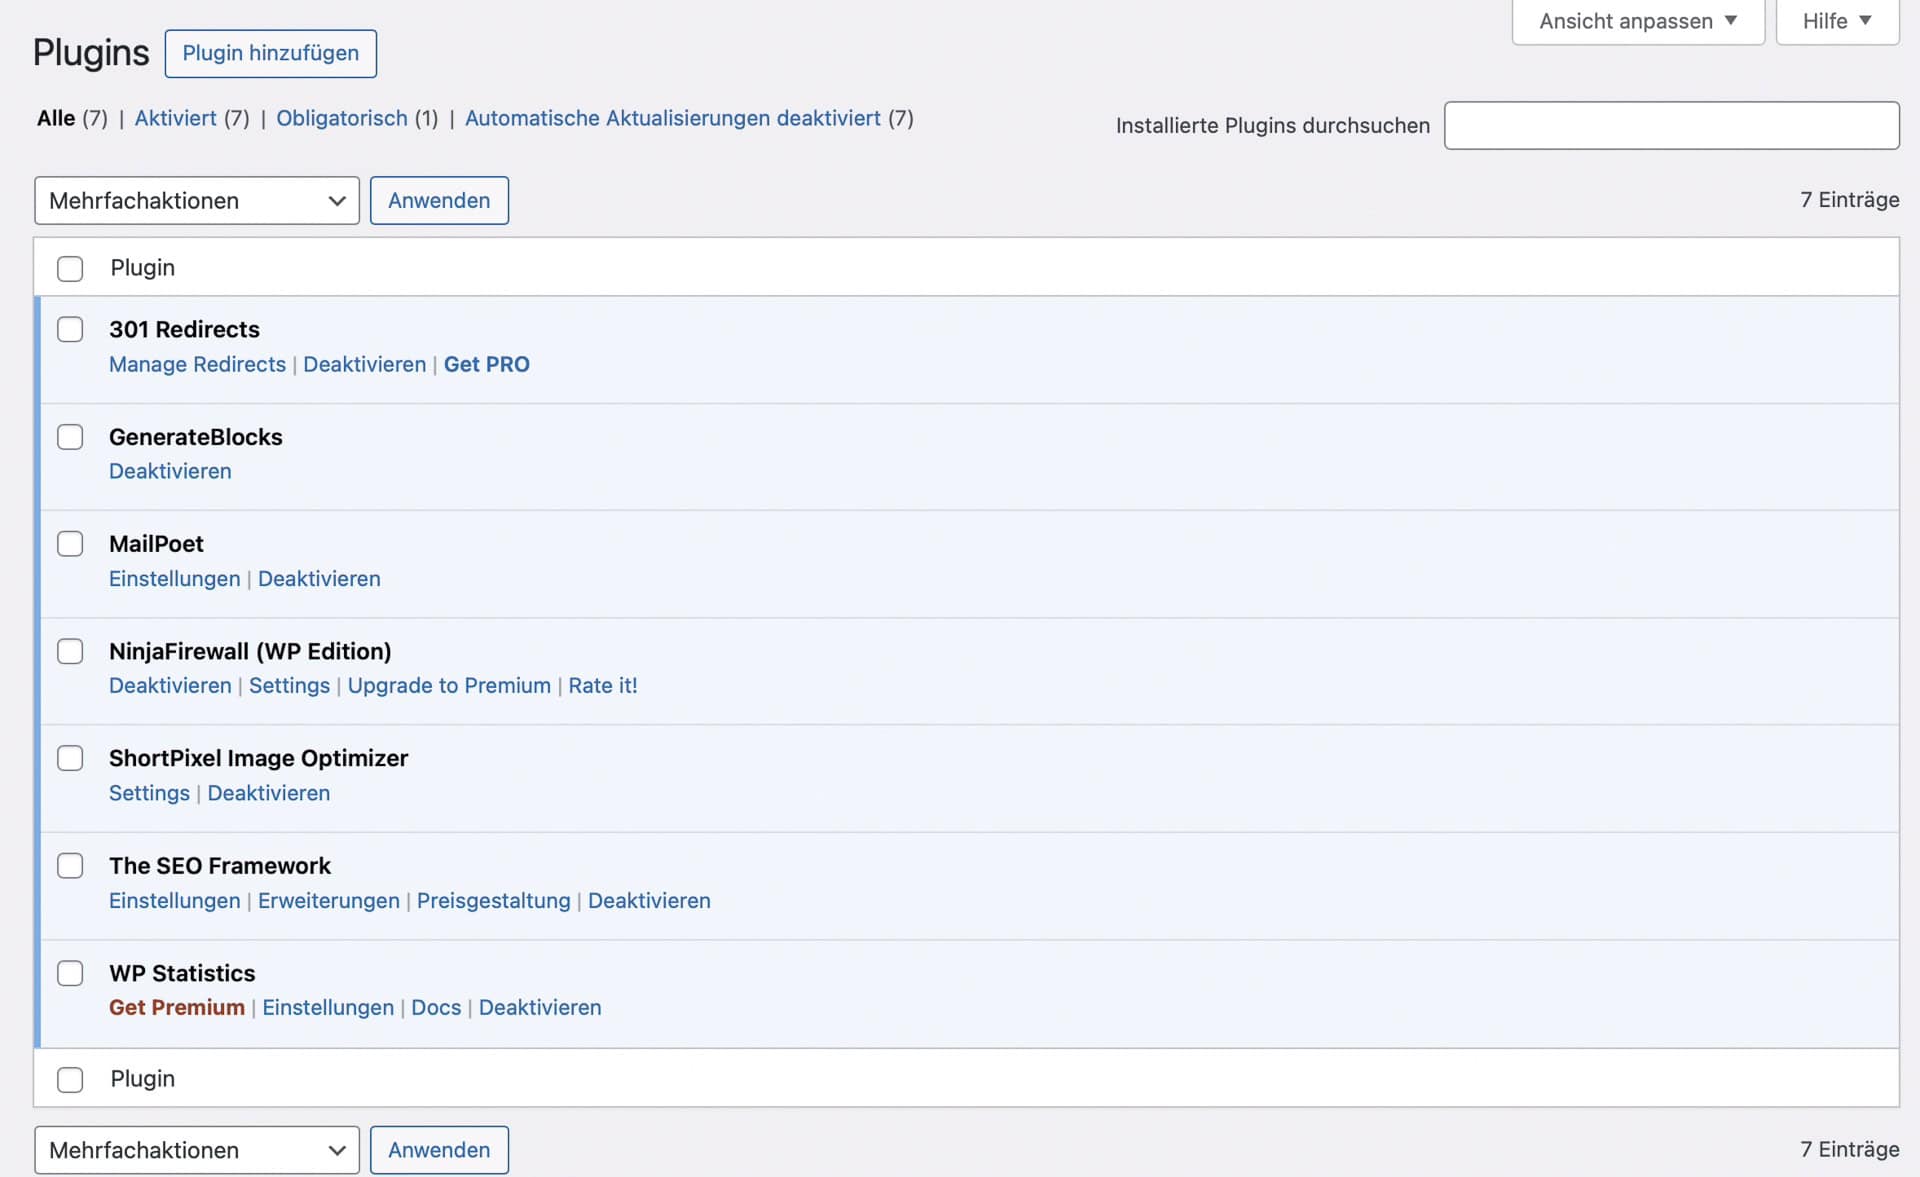Click the Rate it! link
This screenshot has height=1177, width=1920.
click(x=603, y=686)
